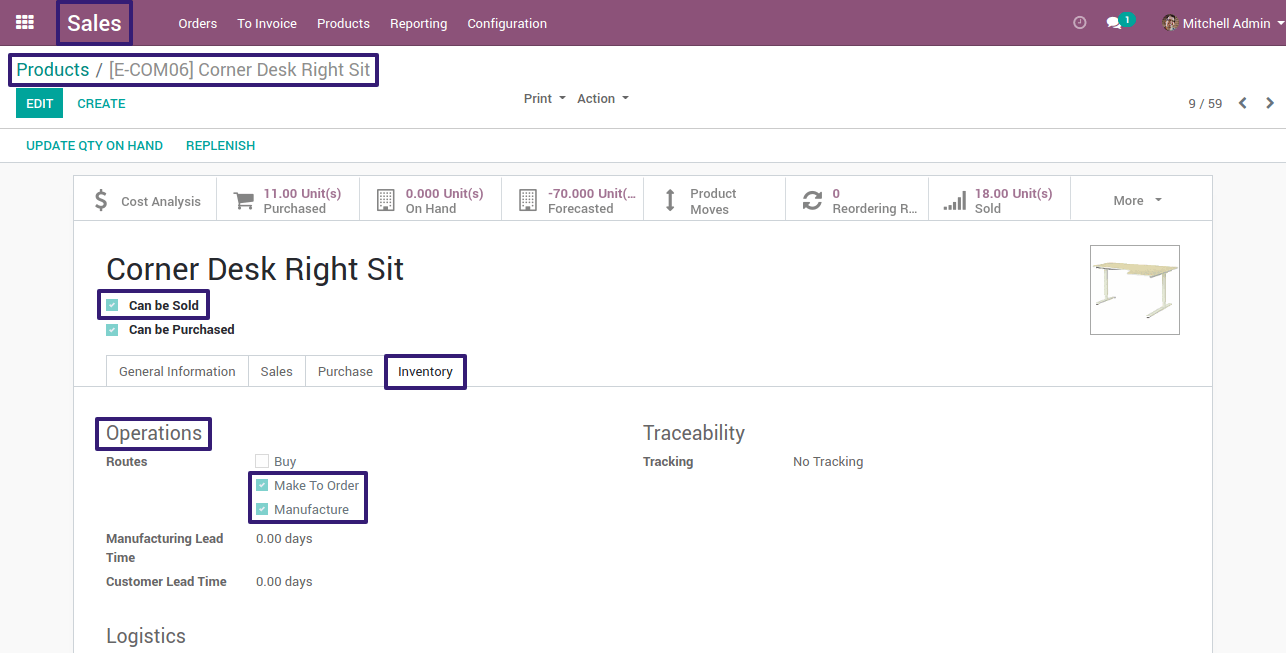Open the Reporting menu
Viewport: 1286px width, 653px height.
419,23
